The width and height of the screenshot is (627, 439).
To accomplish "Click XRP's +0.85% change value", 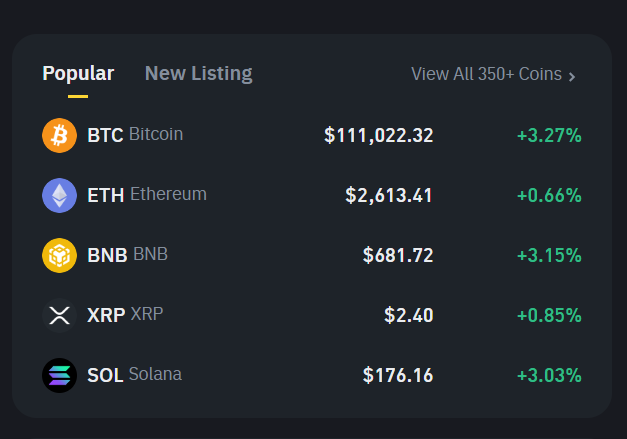I will pyautogui.click(x=549, y=316).
